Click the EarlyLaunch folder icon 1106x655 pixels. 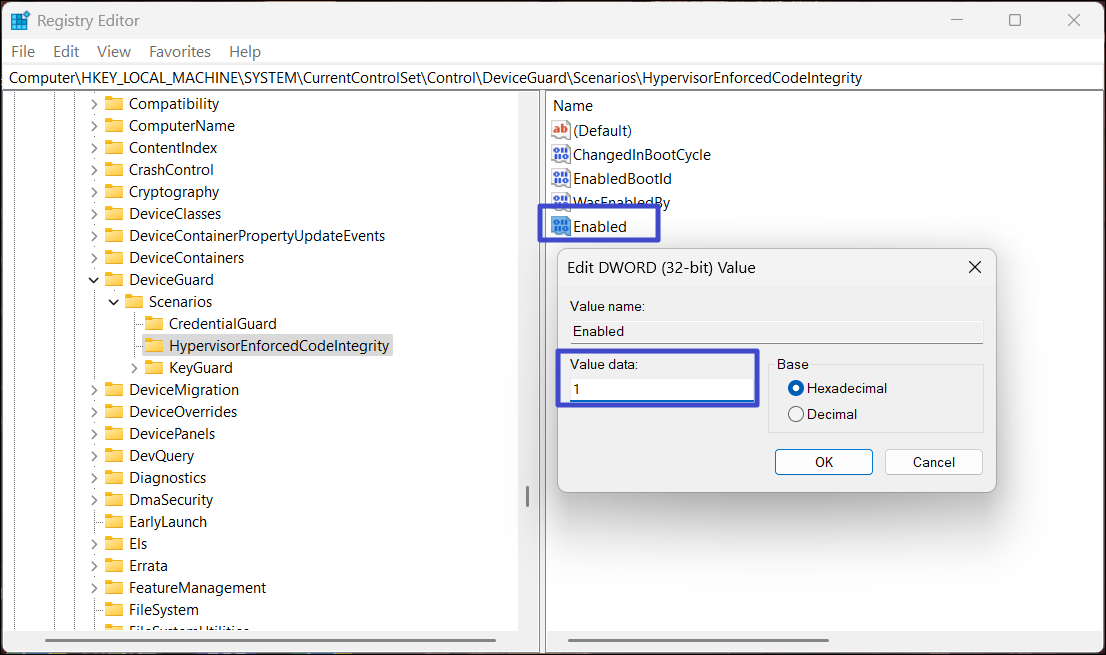114,521
